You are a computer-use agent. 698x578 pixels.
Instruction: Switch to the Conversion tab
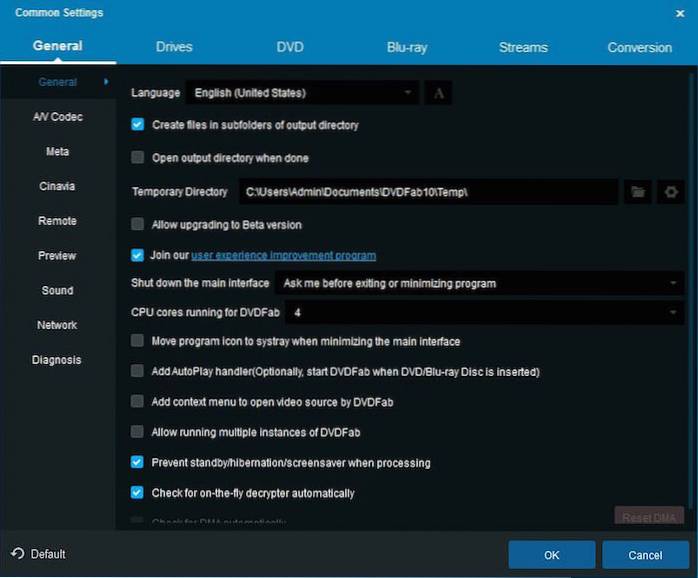pos(639,47)
